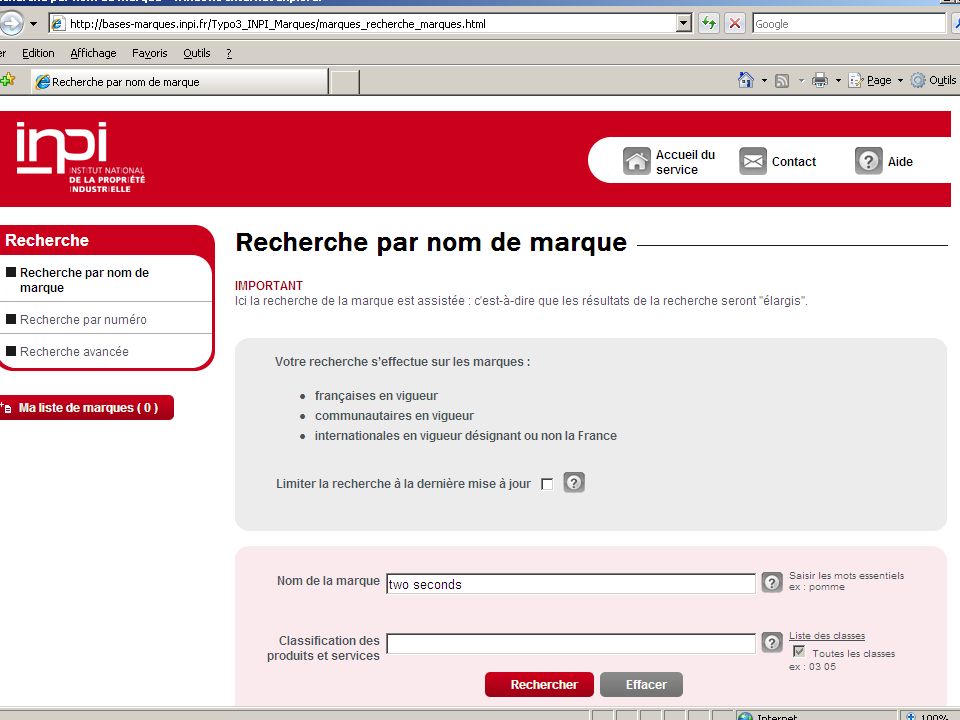Screen dimensions: 960x720
Task: Click the RSS feeds toolbar icon
Action: pos(782,81)
